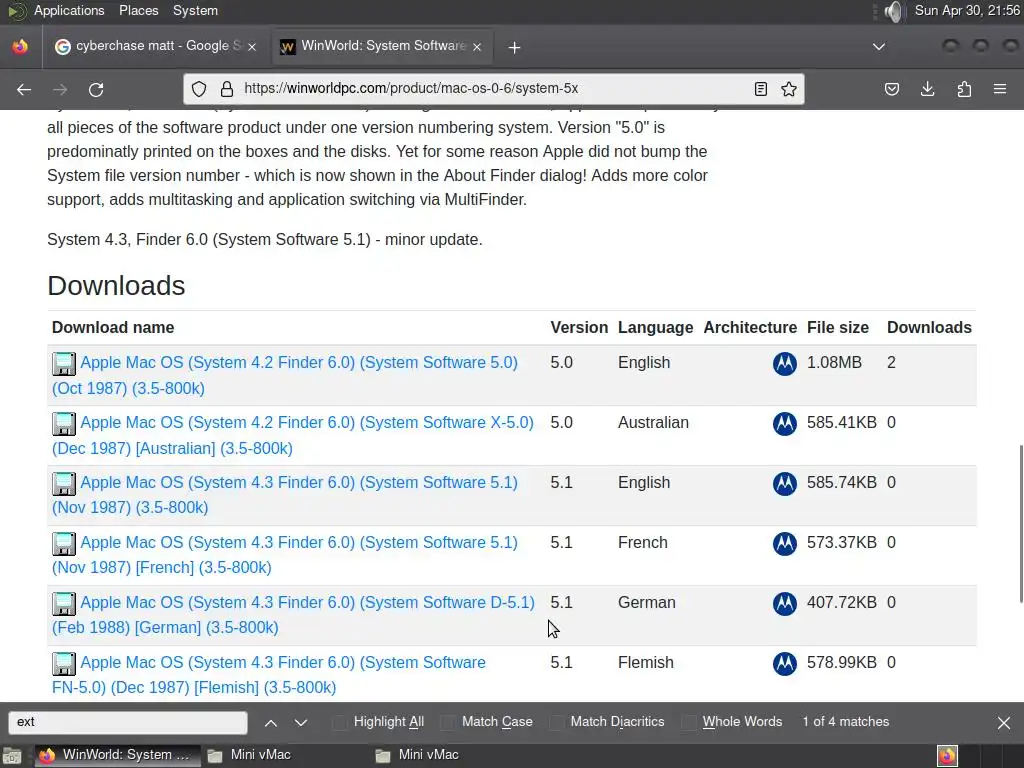This screenshot has height=768, width=1024.
Task: Open the Pocket save icon
Action: click(891, 89)
